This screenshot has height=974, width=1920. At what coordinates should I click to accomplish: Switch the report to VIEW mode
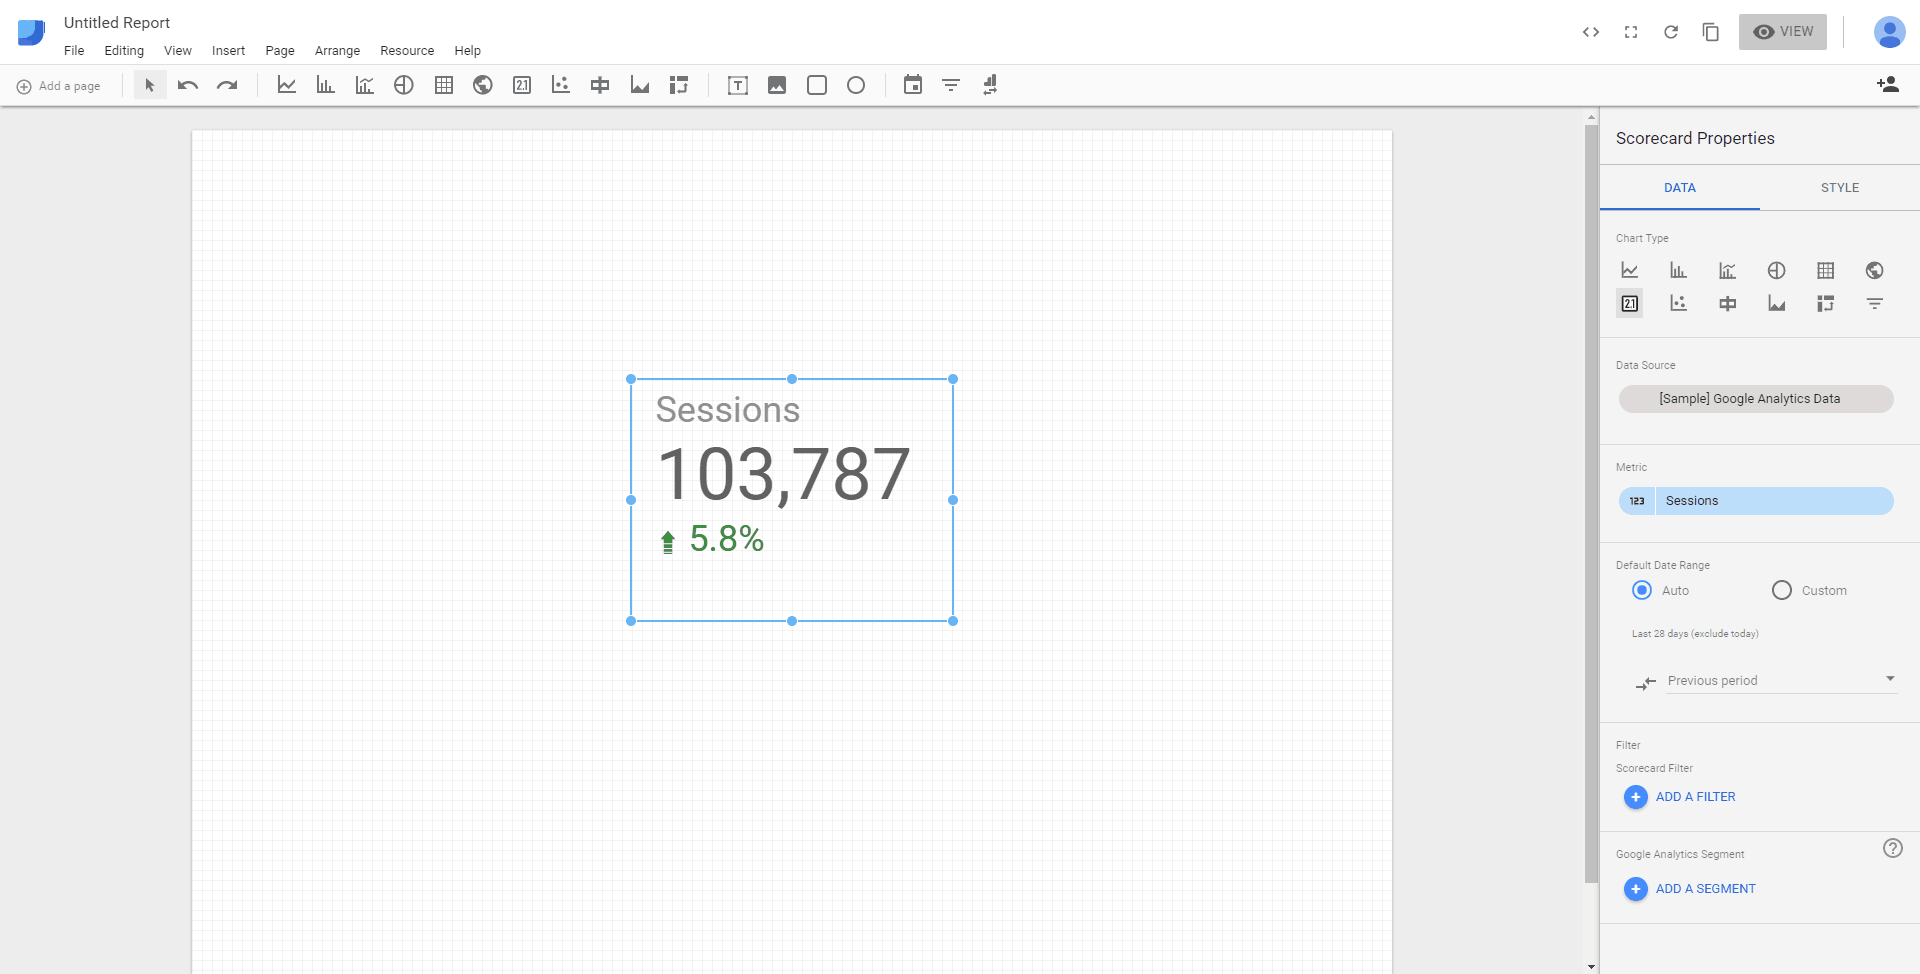[x=1783, y=31]
